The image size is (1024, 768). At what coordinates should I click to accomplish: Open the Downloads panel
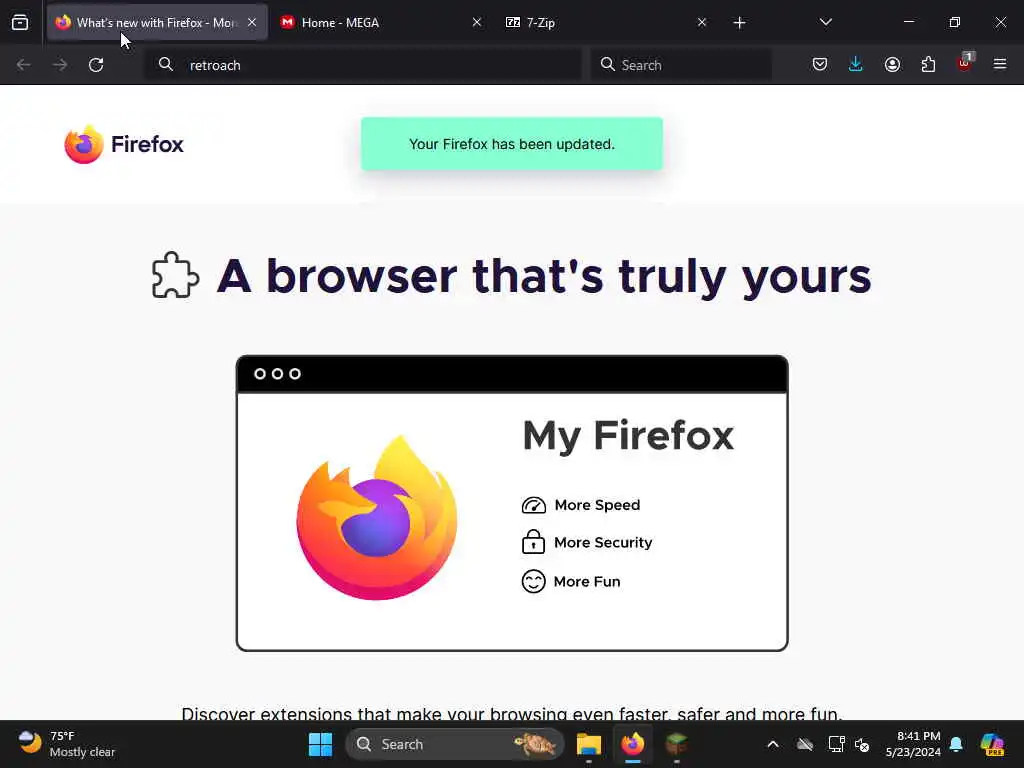[x=856, y=64]
